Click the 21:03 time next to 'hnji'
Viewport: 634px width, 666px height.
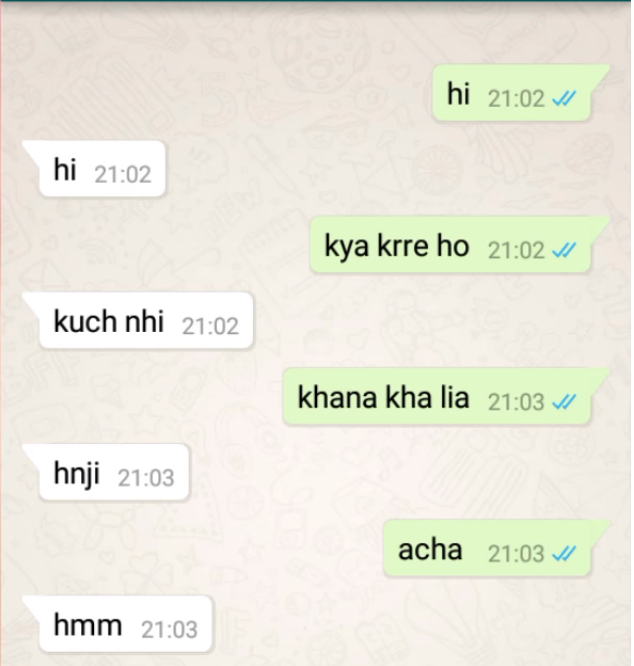(146, 478)
